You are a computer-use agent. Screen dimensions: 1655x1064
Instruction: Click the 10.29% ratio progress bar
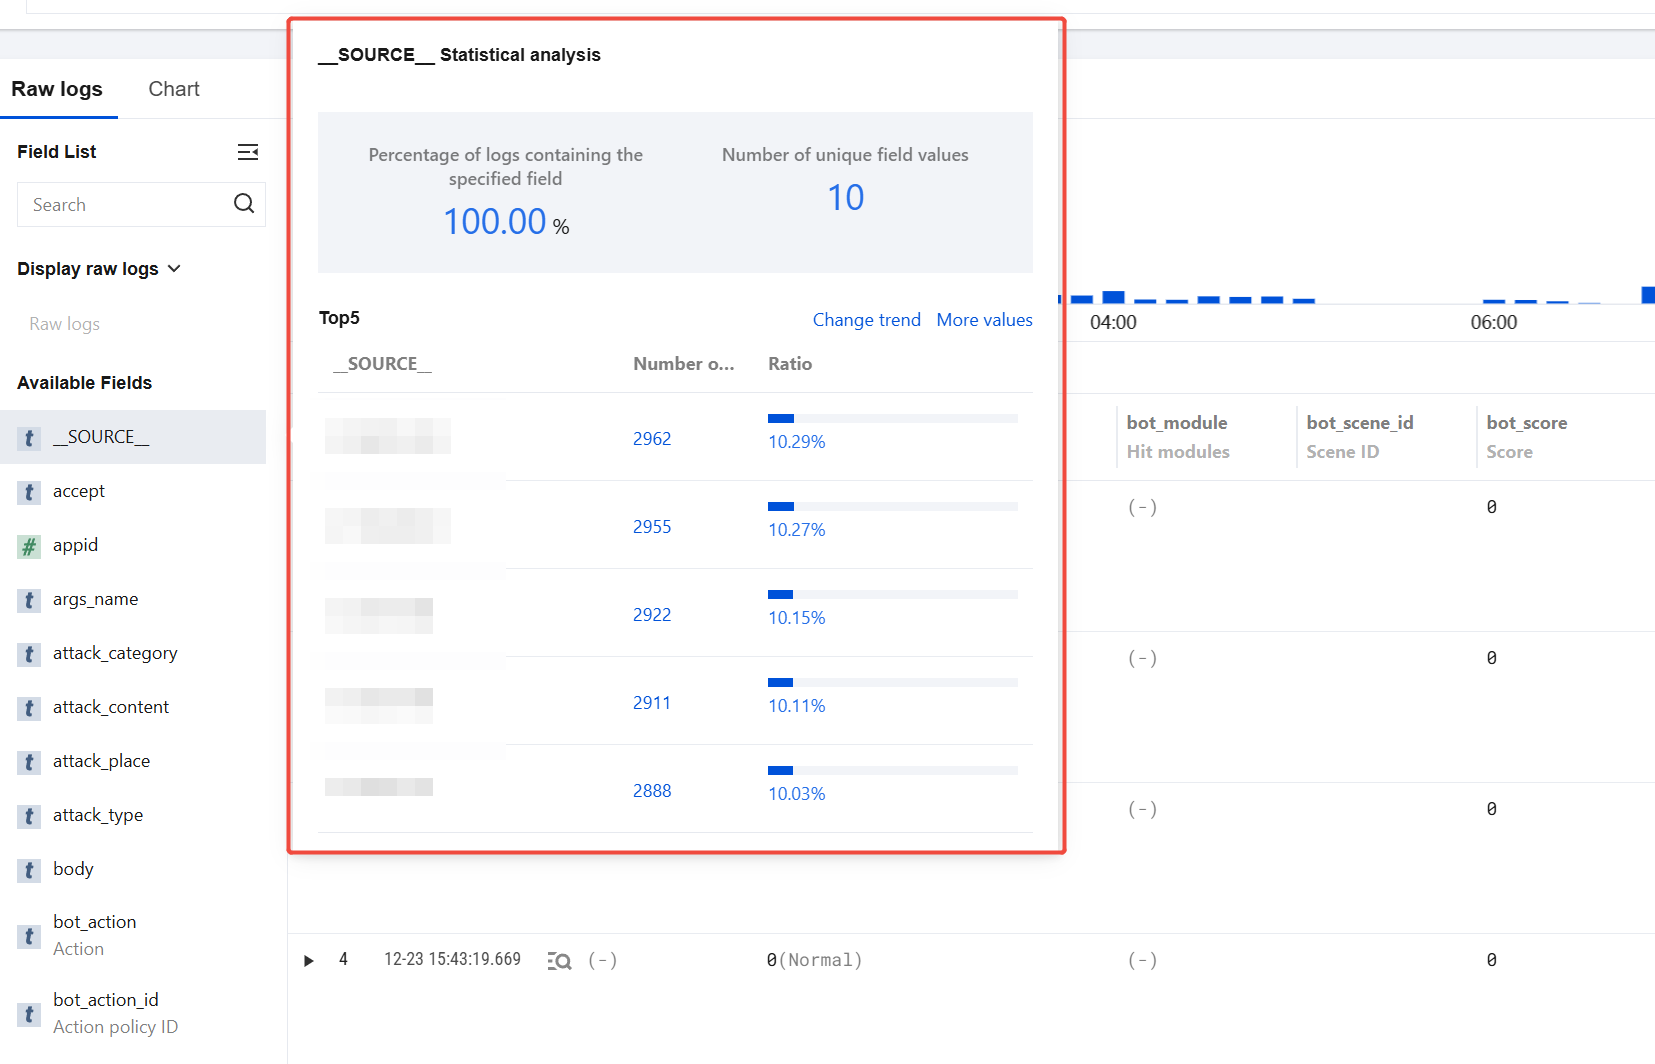(892, 418)
